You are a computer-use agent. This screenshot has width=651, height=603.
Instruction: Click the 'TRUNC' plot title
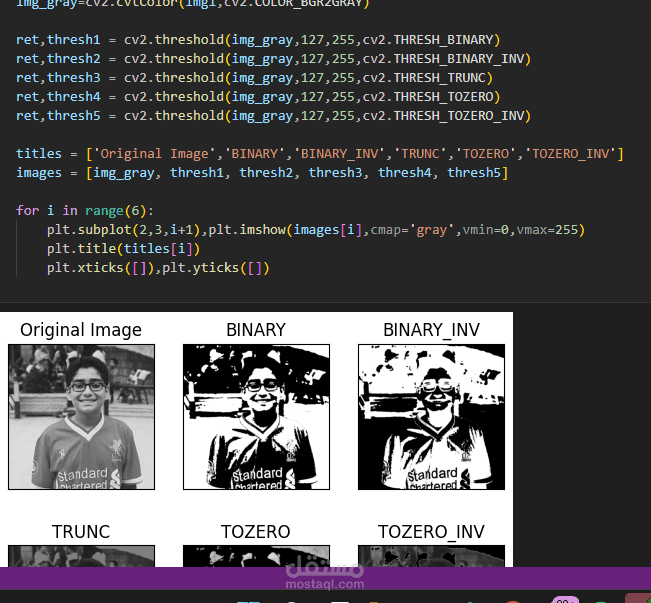point(81,532)
